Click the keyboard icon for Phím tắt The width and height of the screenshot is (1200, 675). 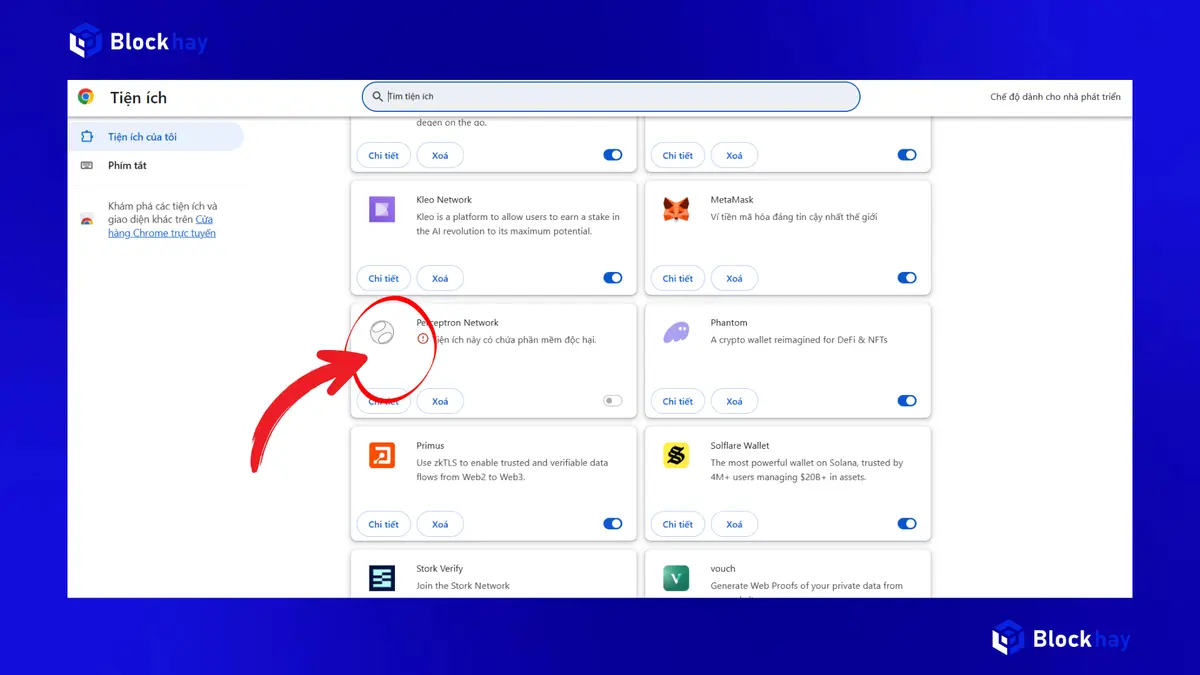[x=87, y=166]
